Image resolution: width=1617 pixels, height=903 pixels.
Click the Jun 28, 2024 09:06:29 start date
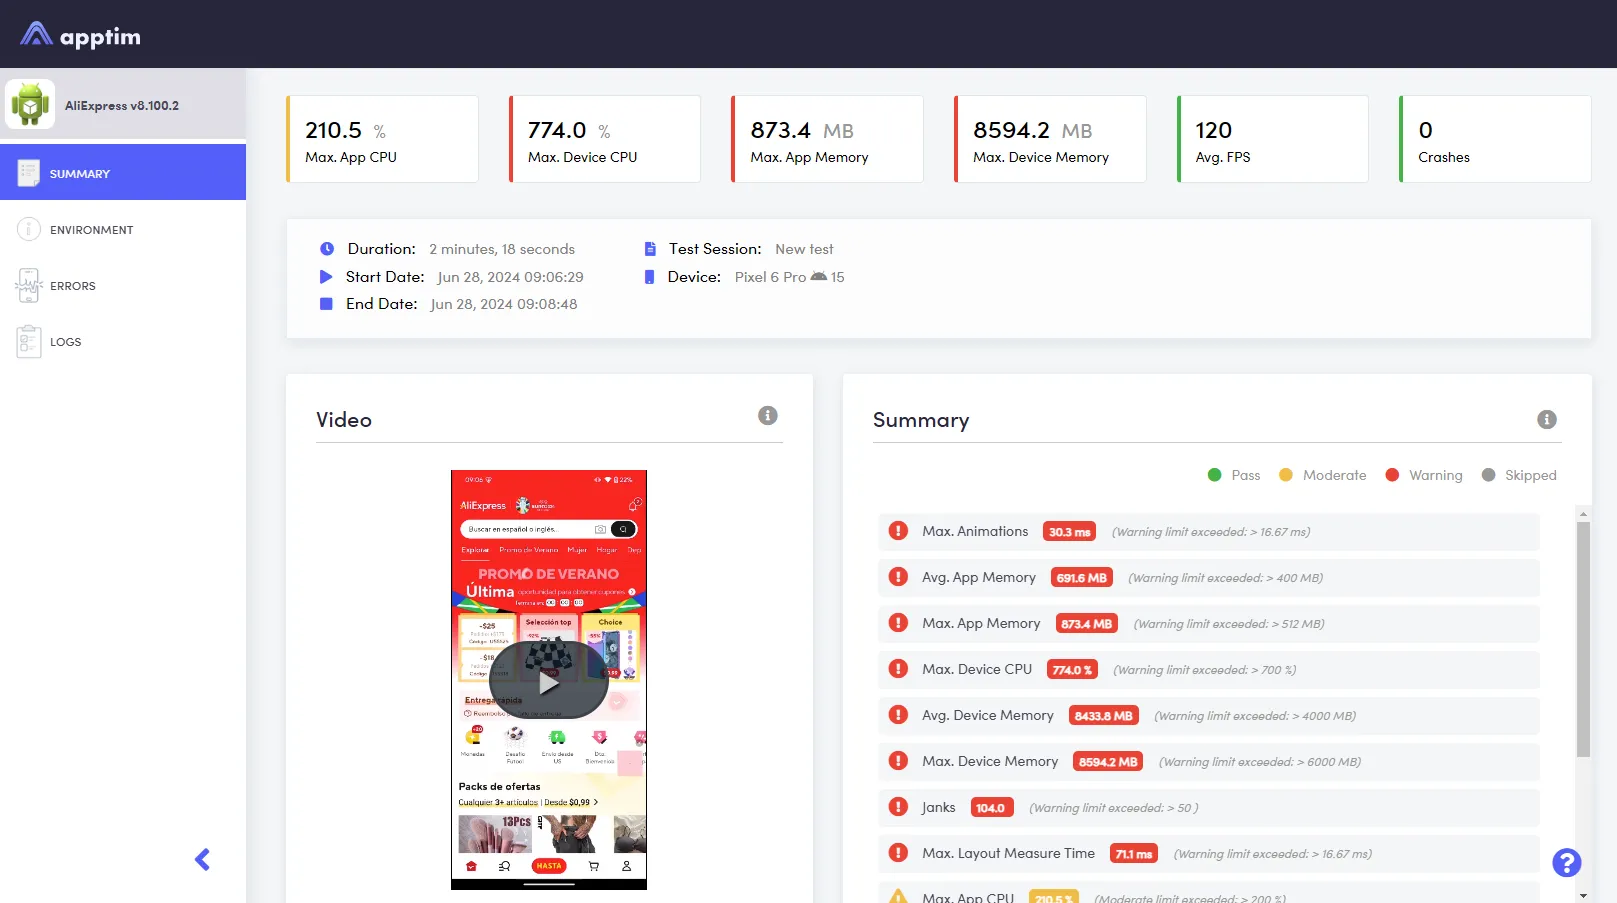510,277
